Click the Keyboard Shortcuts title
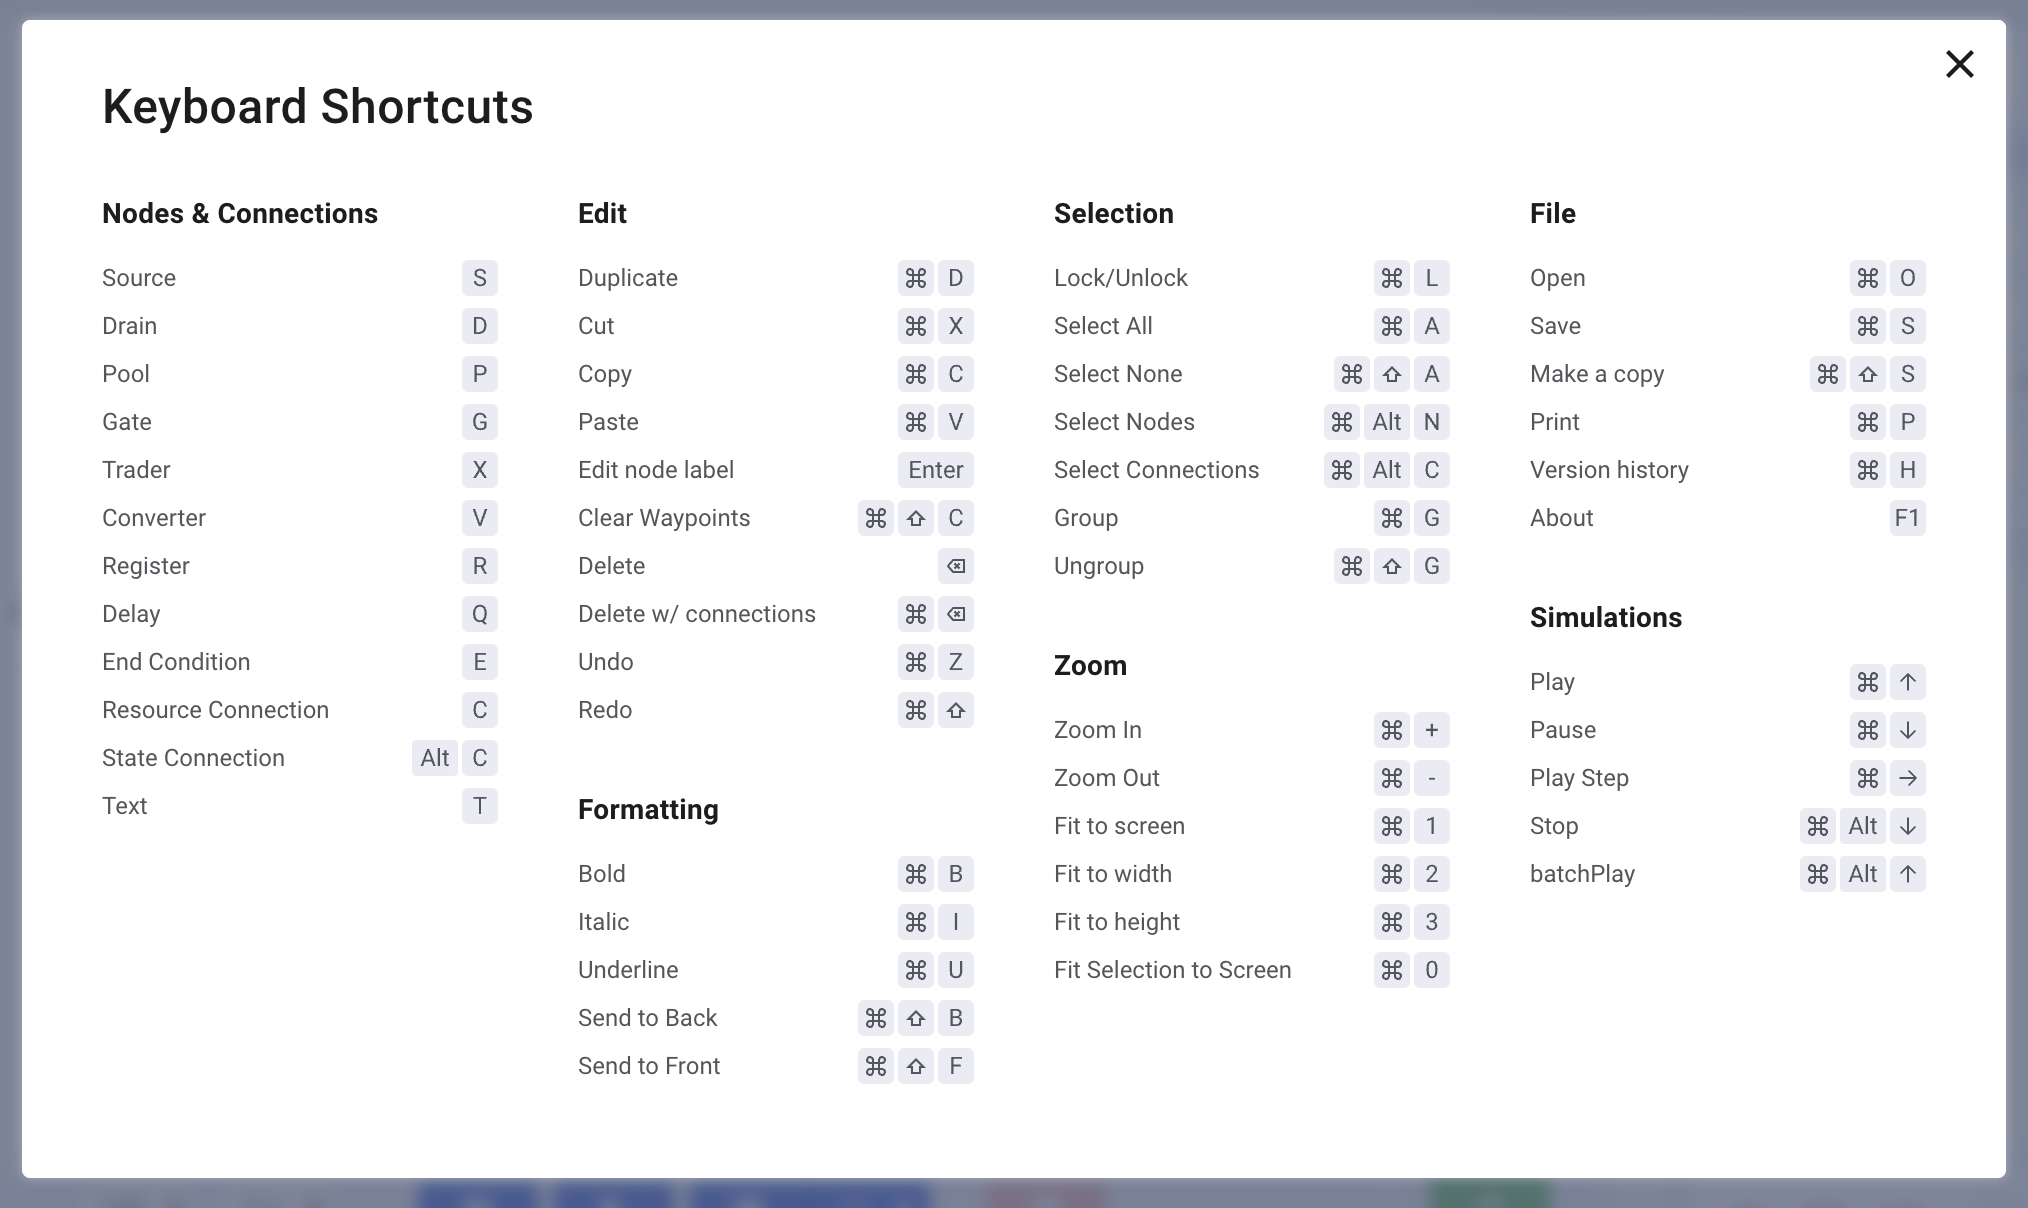This screenshot has height=1208, width=2028. click(x=318, y=106)
